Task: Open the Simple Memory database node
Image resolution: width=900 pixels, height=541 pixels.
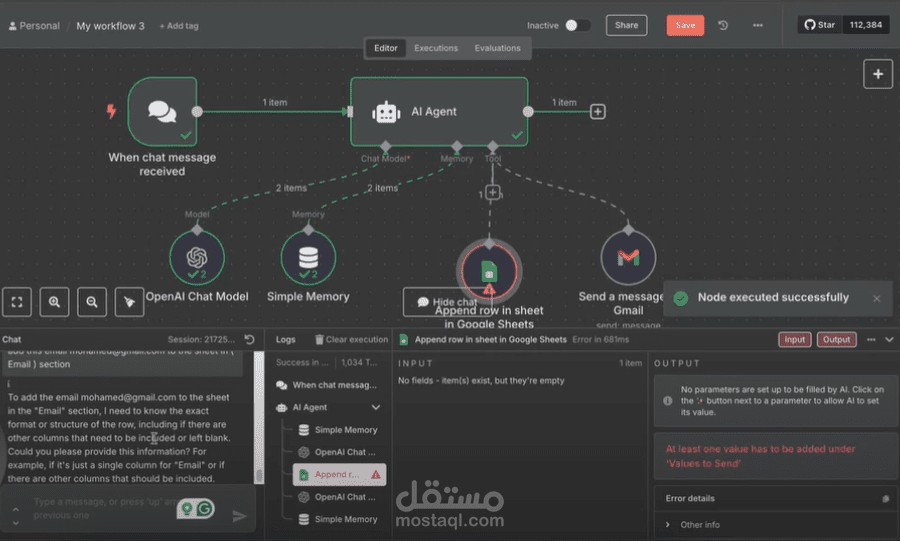Action: [x=308, y=258]
